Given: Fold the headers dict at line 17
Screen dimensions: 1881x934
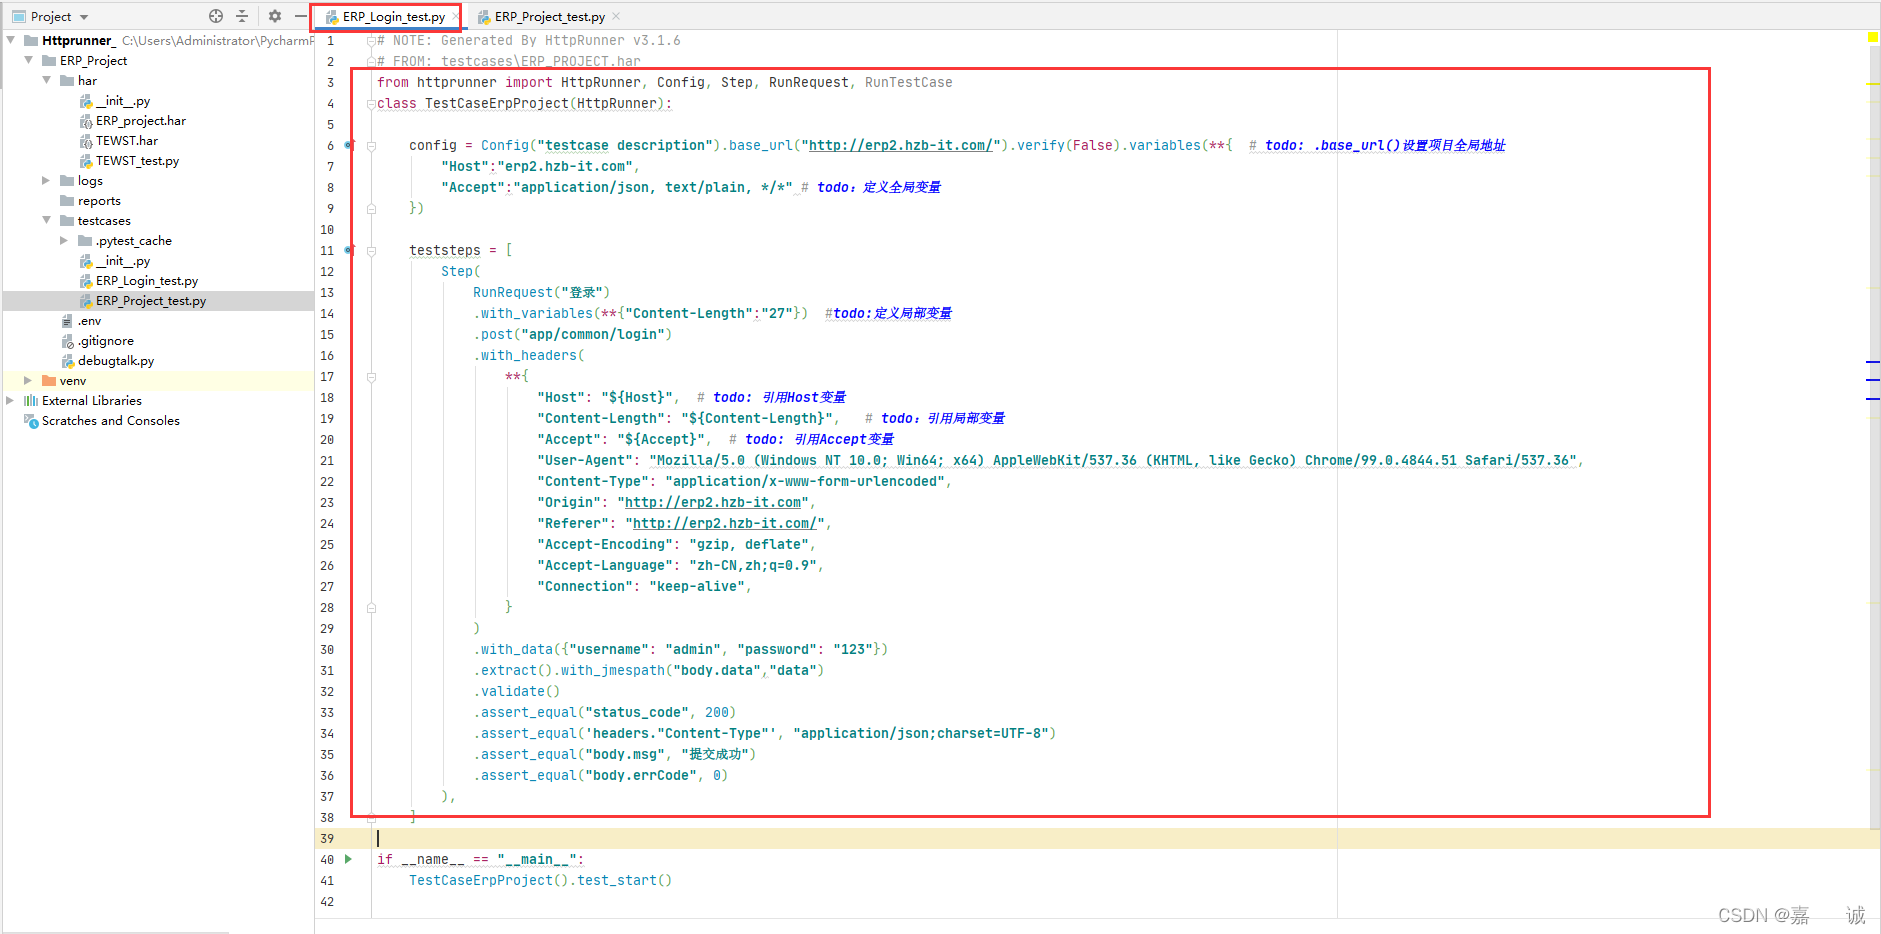Looking at the screenshot, I should (x=371, y=377).
